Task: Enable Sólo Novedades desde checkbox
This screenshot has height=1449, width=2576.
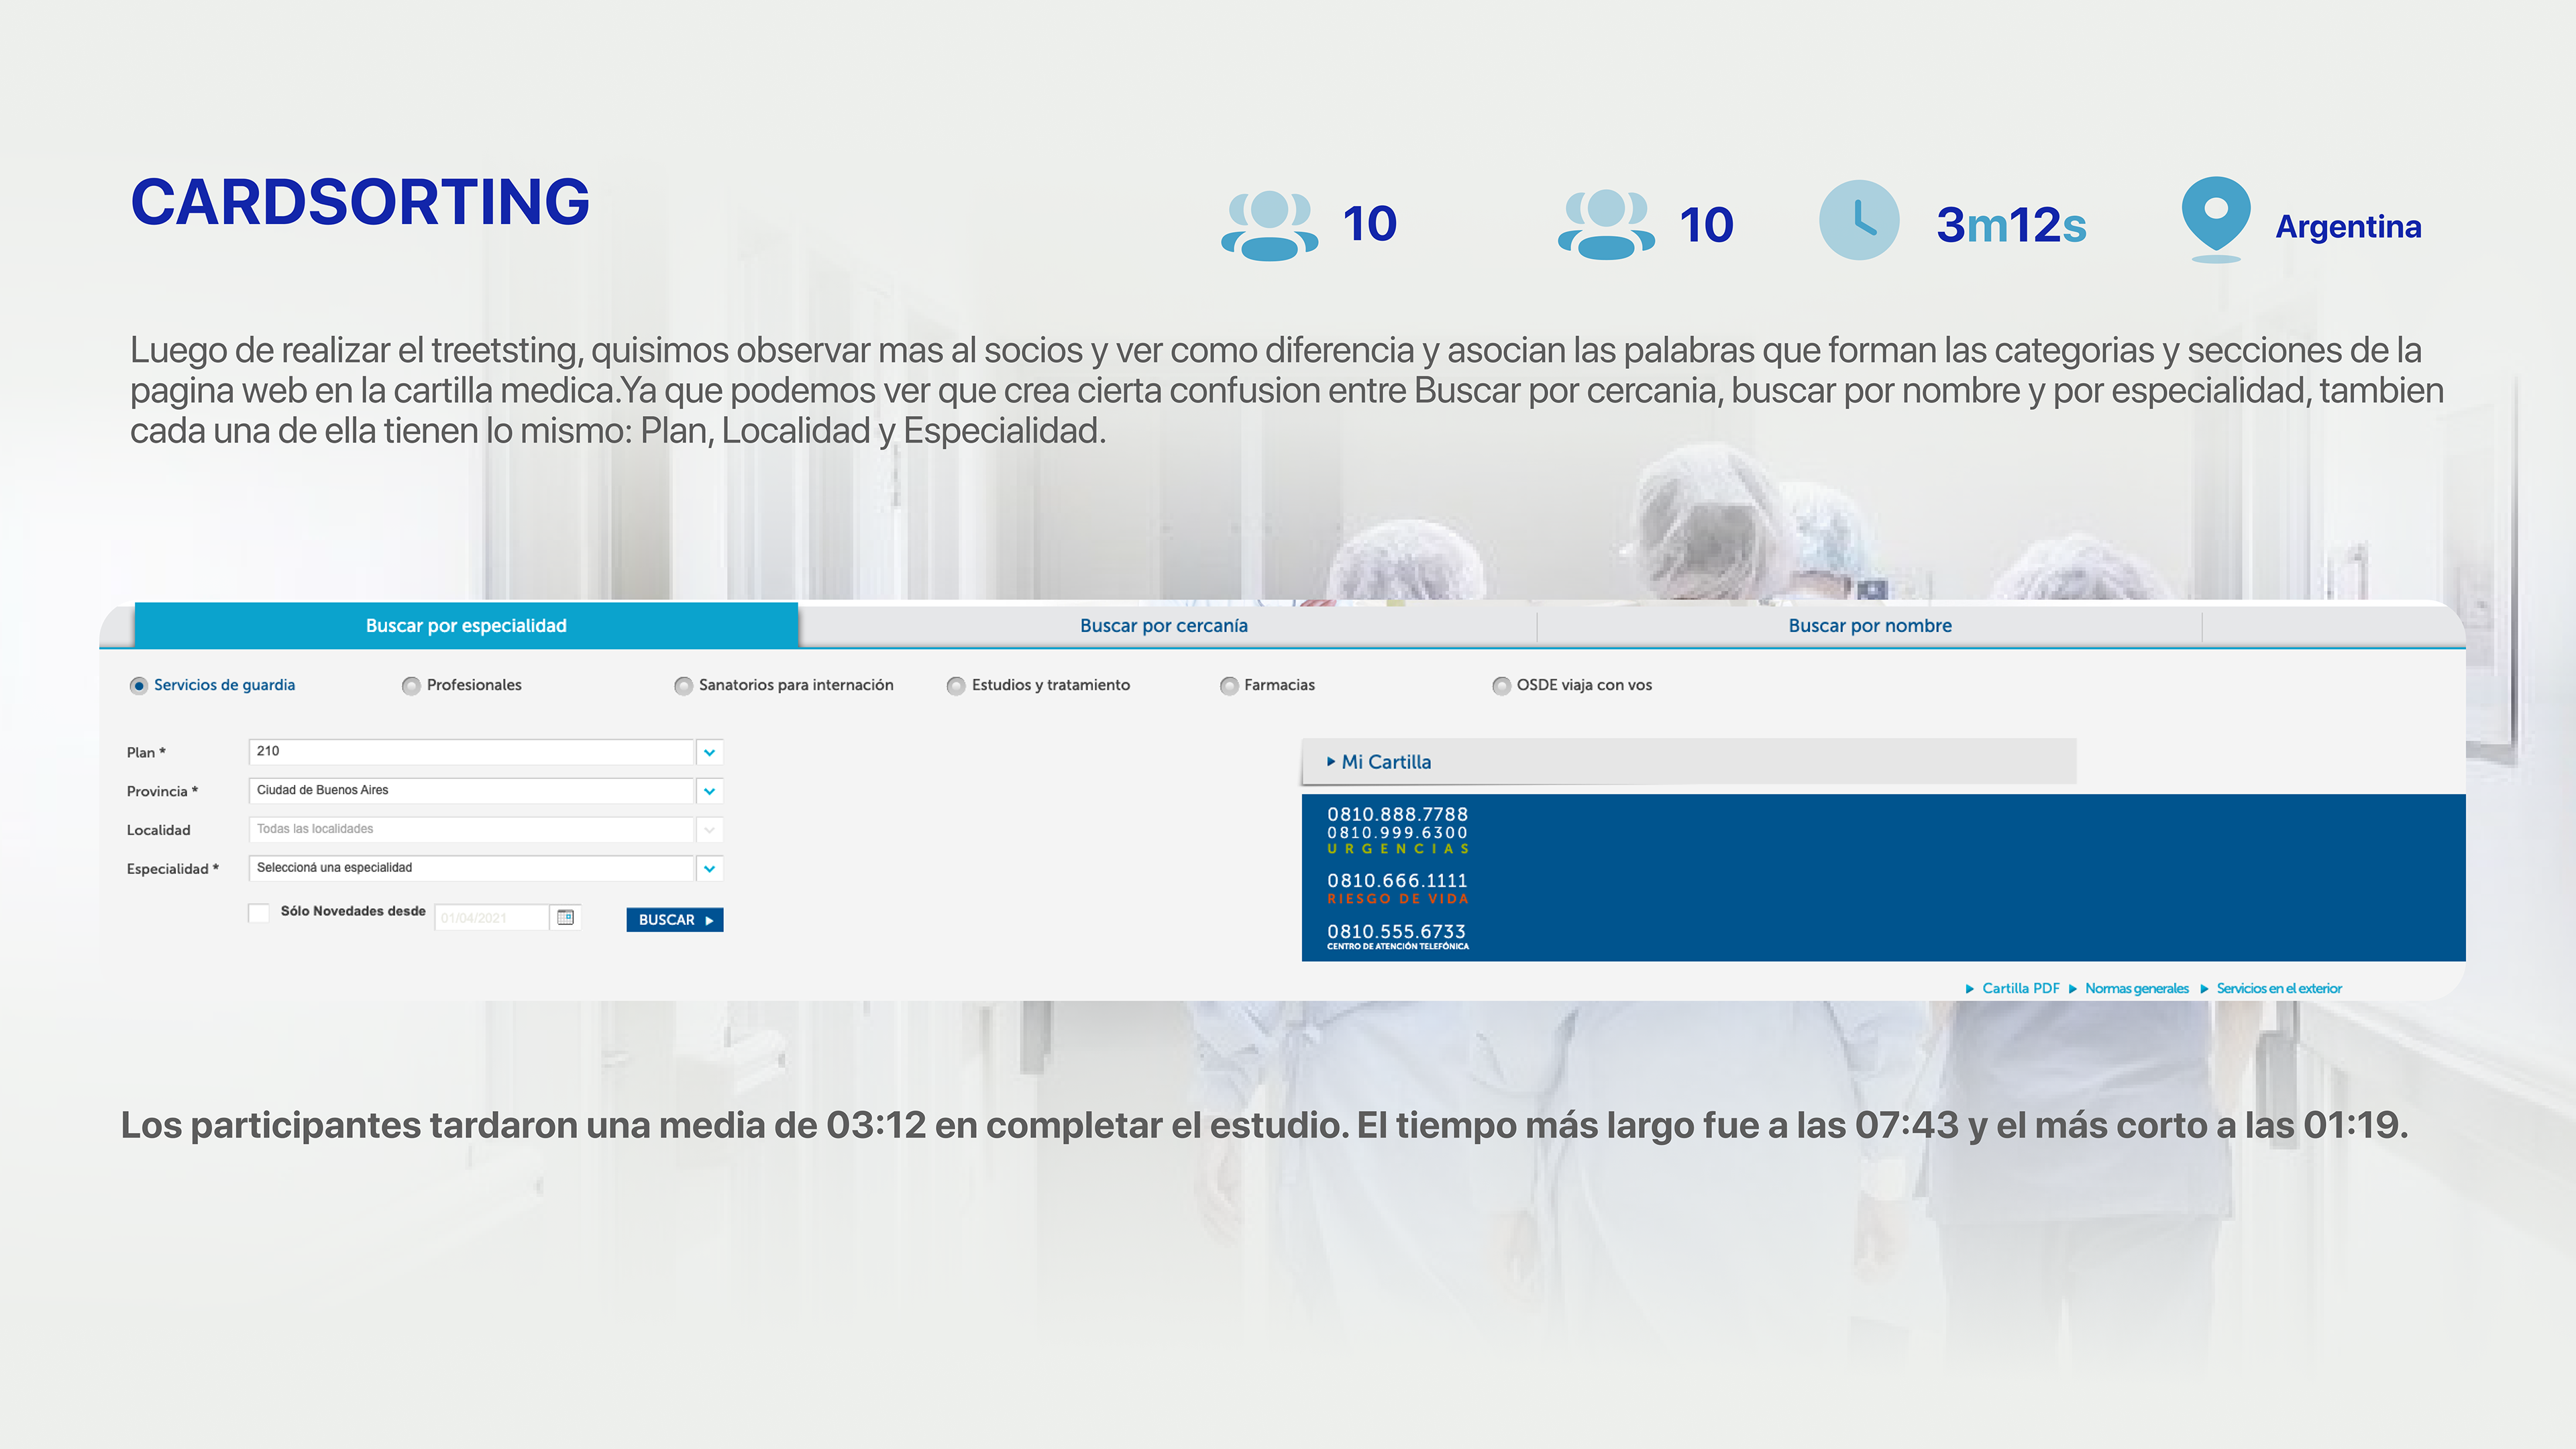Action: click(x=259, y=912)
